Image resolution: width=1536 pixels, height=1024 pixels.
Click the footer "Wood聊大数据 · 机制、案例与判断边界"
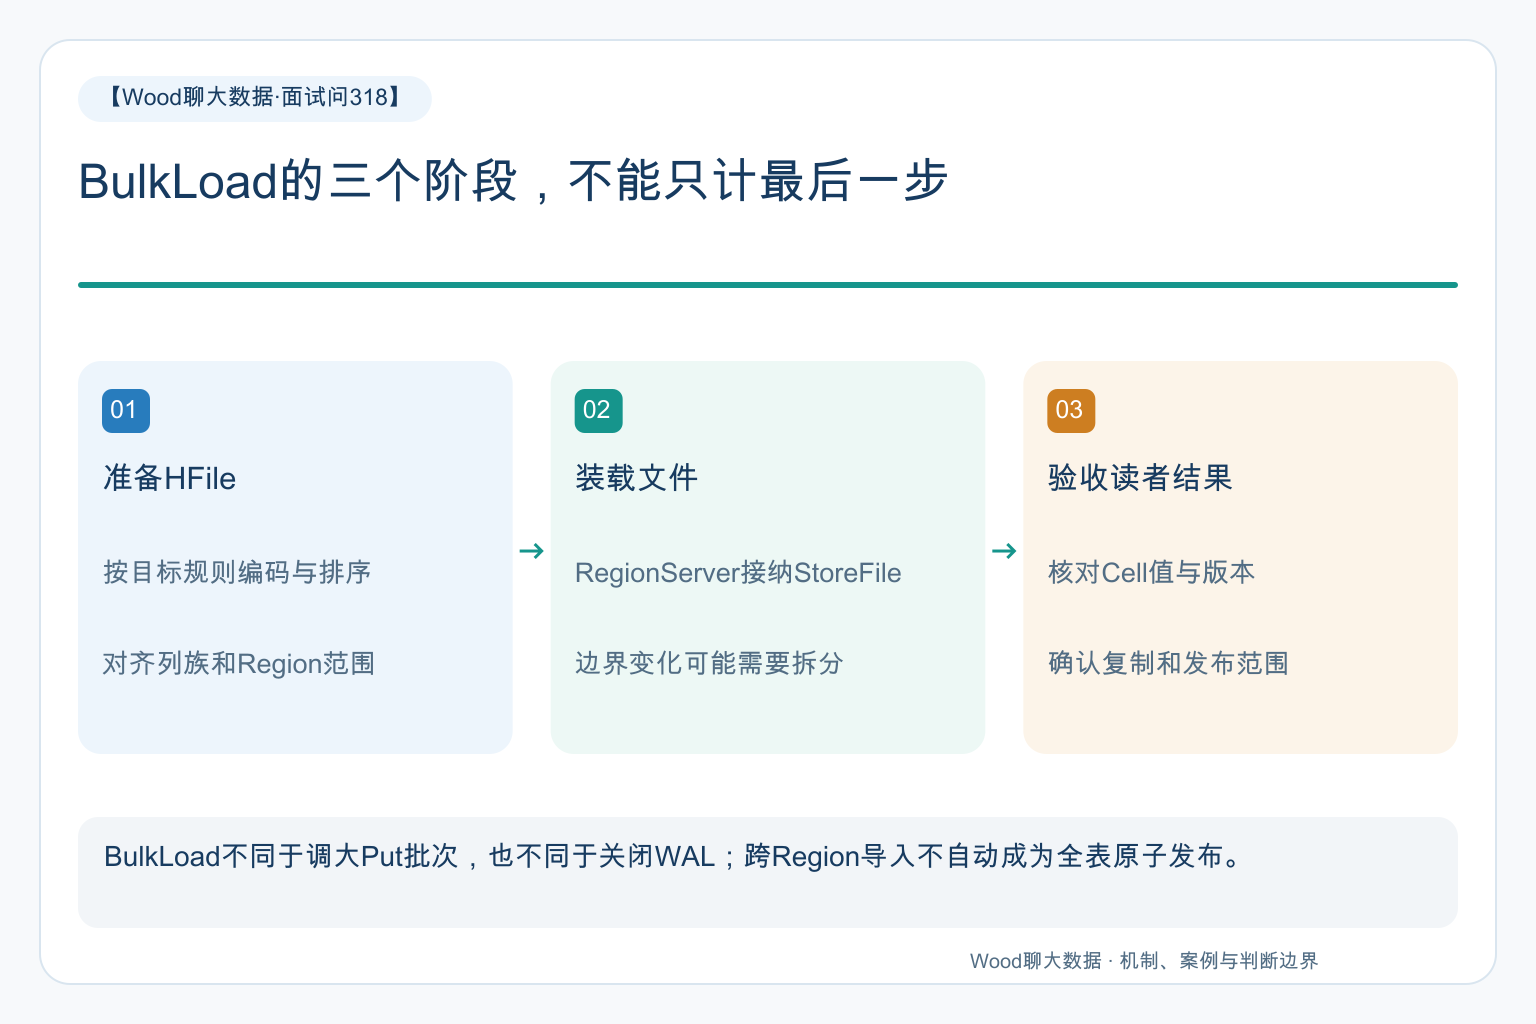coord(1144,961)
